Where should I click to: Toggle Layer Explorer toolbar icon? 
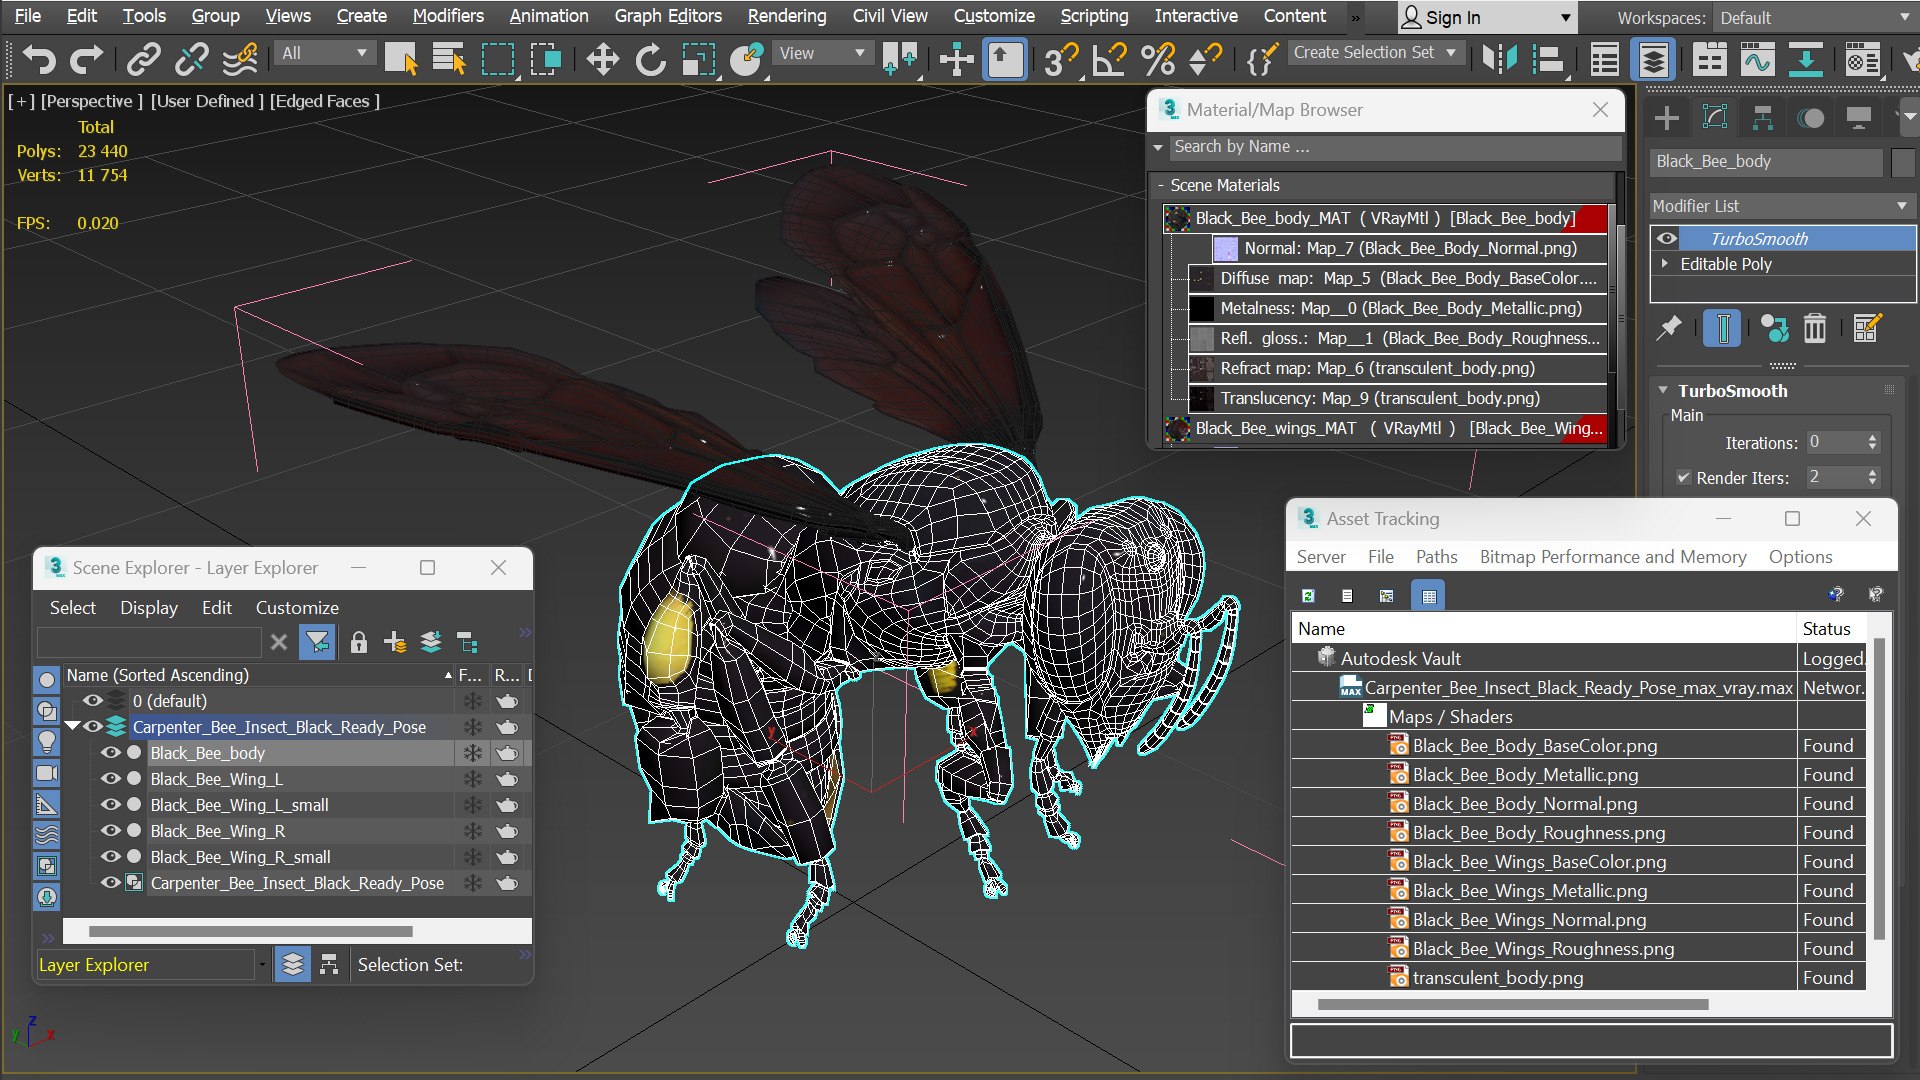[x=1653, y=60]
